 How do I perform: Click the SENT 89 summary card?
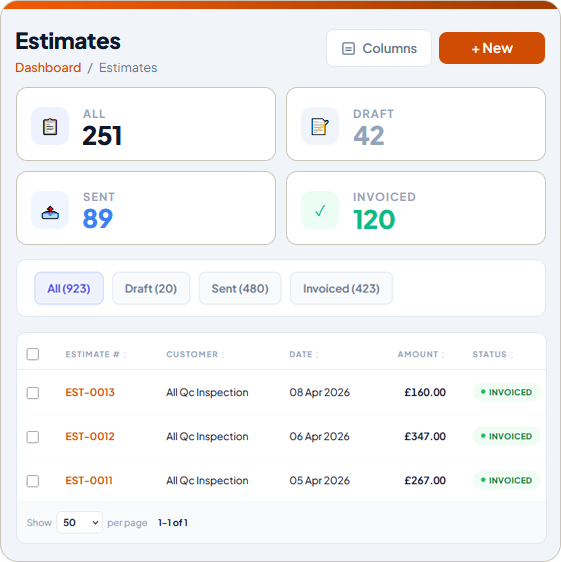click(146, 208)
